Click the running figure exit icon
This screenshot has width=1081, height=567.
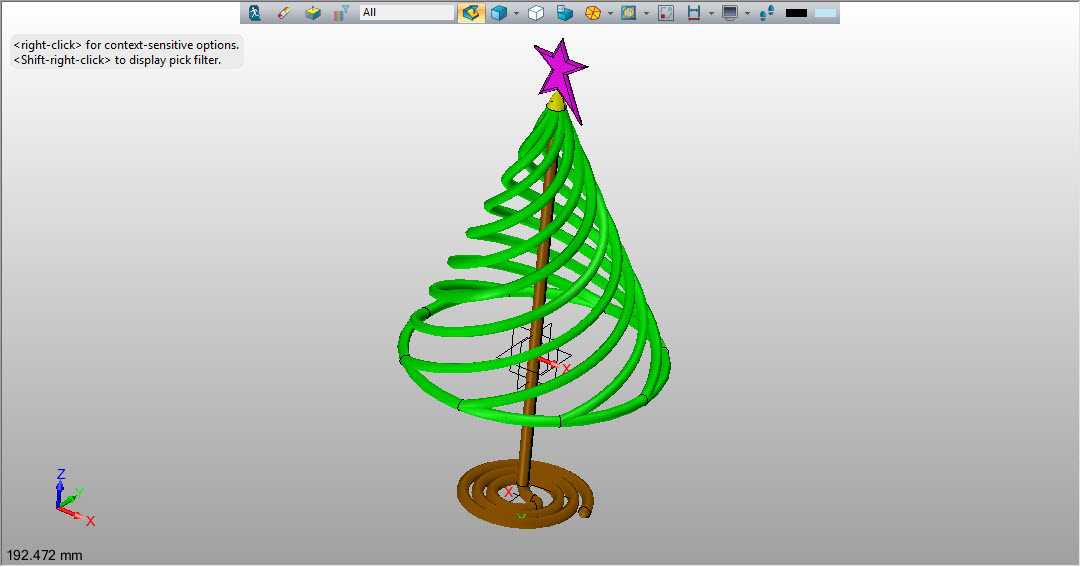tap(254, 12)
